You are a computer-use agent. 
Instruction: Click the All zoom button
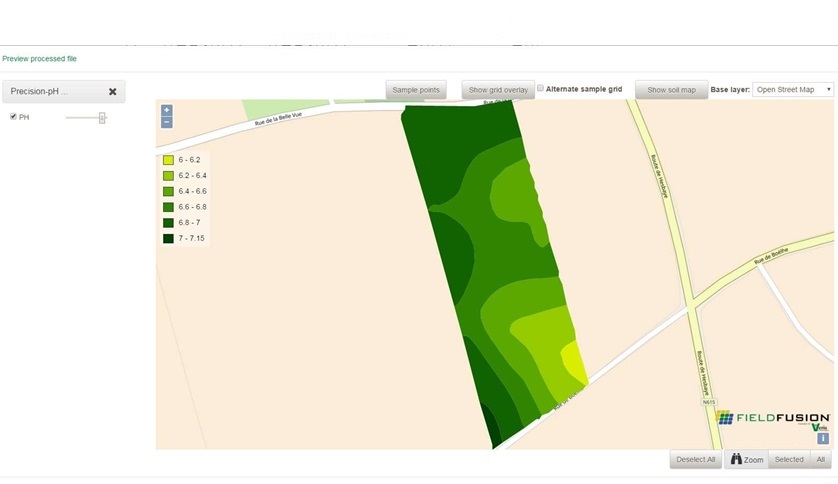[x=820, y=459]
